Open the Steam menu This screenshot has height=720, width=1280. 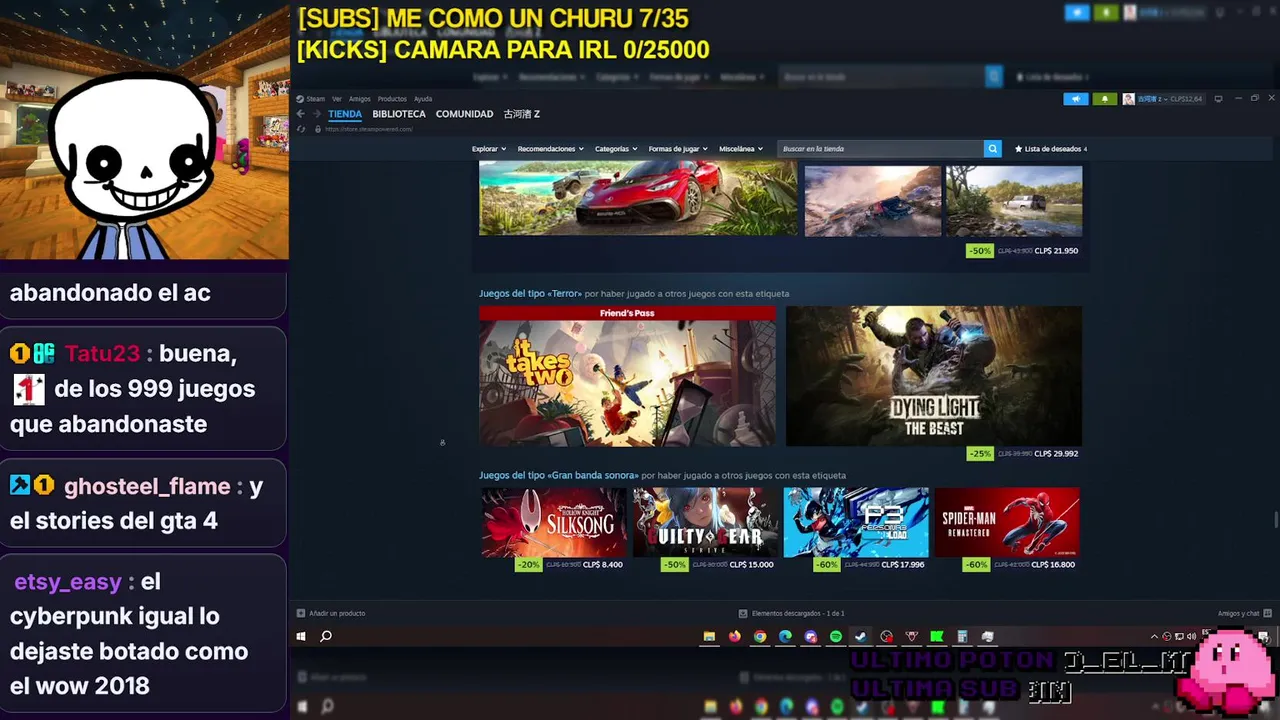(311, 99)
